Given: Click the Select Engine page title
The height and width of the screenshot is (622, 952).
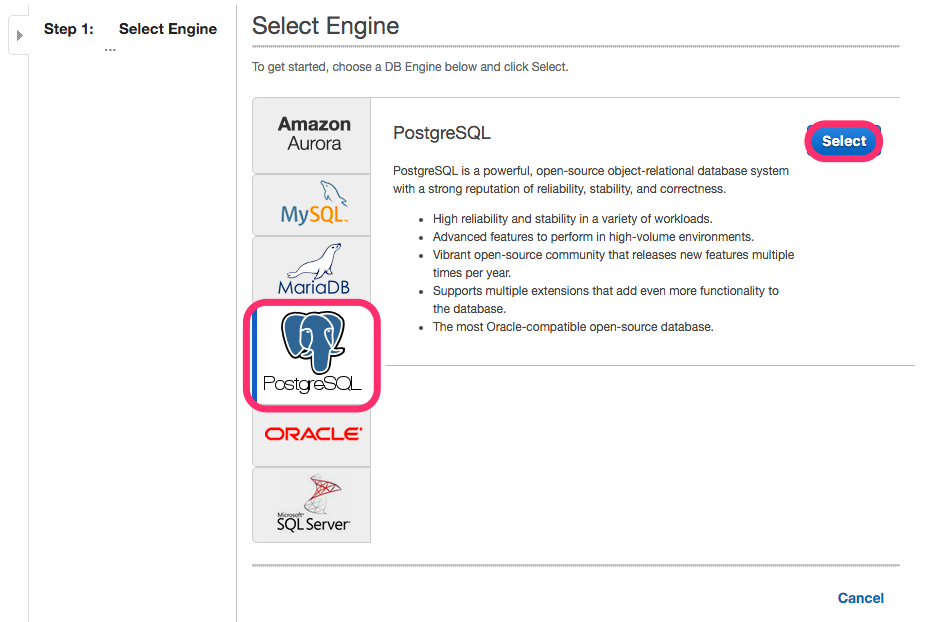Looking at the screenshot, I should 325,26.
